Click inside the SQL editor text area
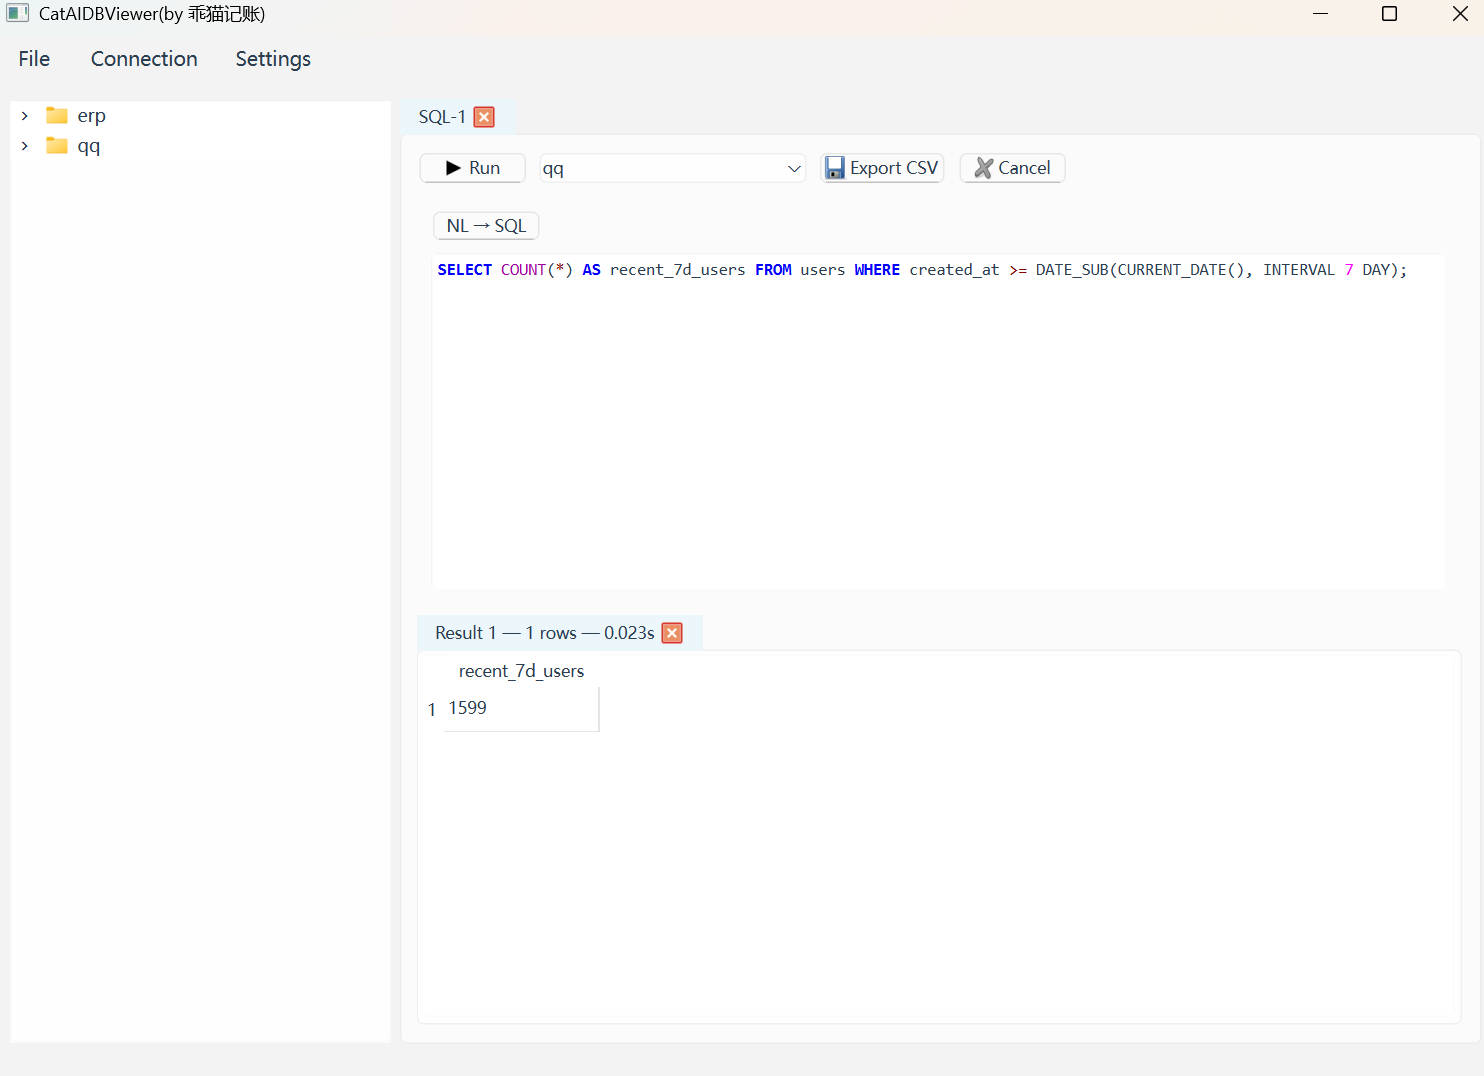The width and height of the screenshot is (1484, 1076). click(938, 421)
